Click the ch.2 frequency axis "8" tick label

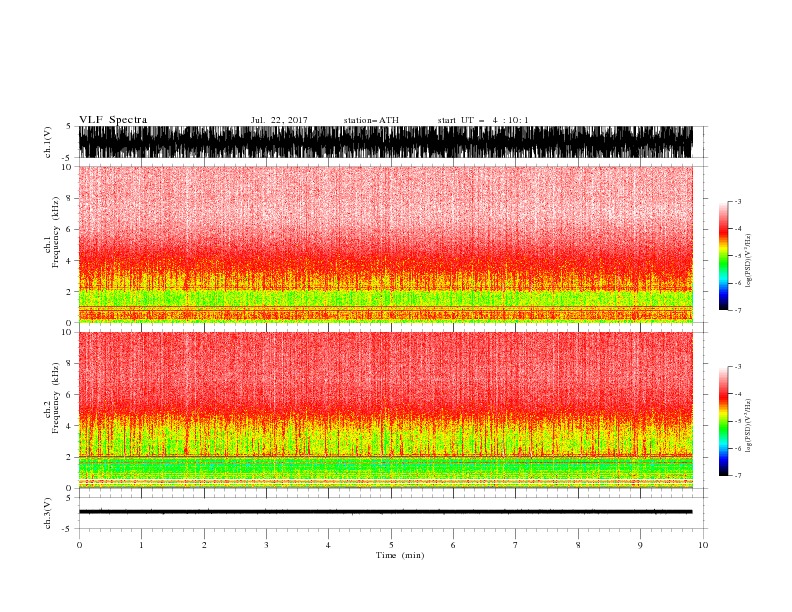tap(69, 364)
